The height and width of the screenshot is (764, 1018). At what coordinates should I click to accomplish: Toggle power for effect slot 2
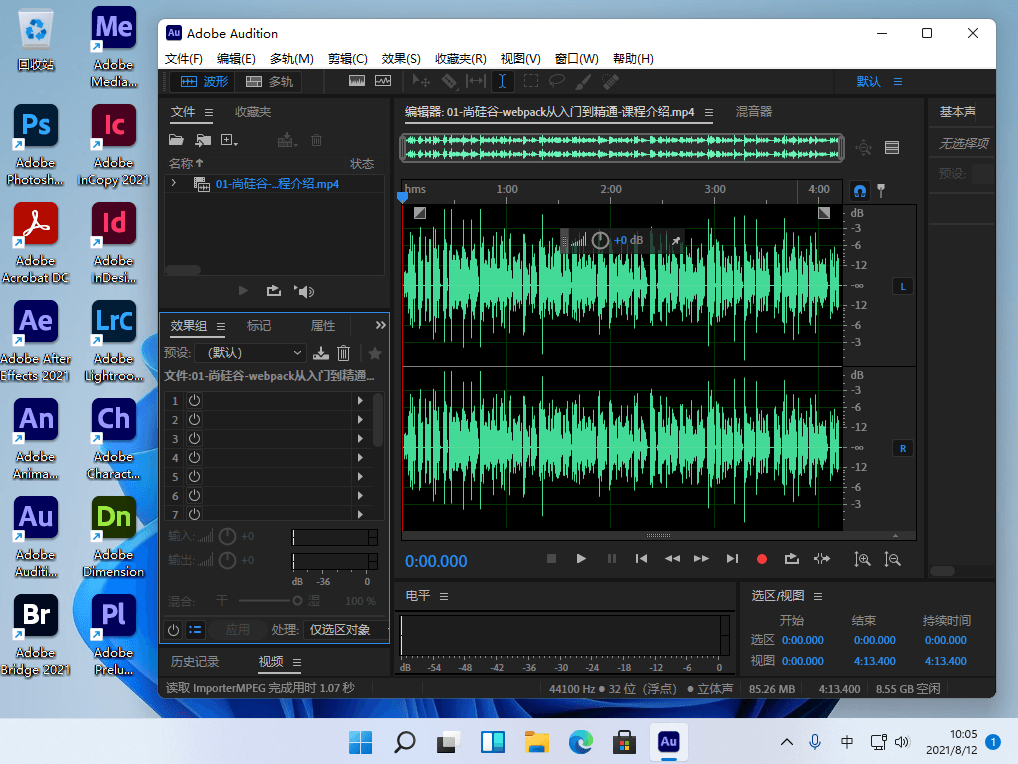tap(194, 419)
